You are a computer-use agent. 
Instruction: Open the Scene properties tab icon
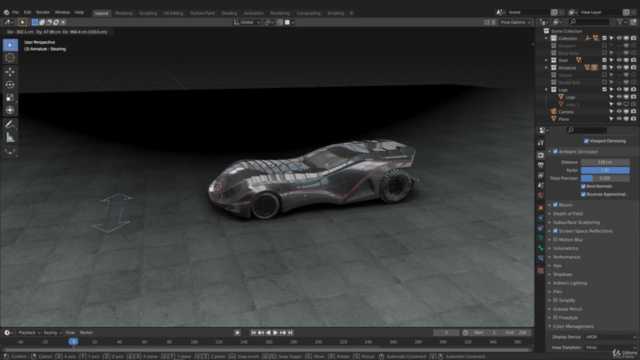pyautogui.click(x=541, y=185)
